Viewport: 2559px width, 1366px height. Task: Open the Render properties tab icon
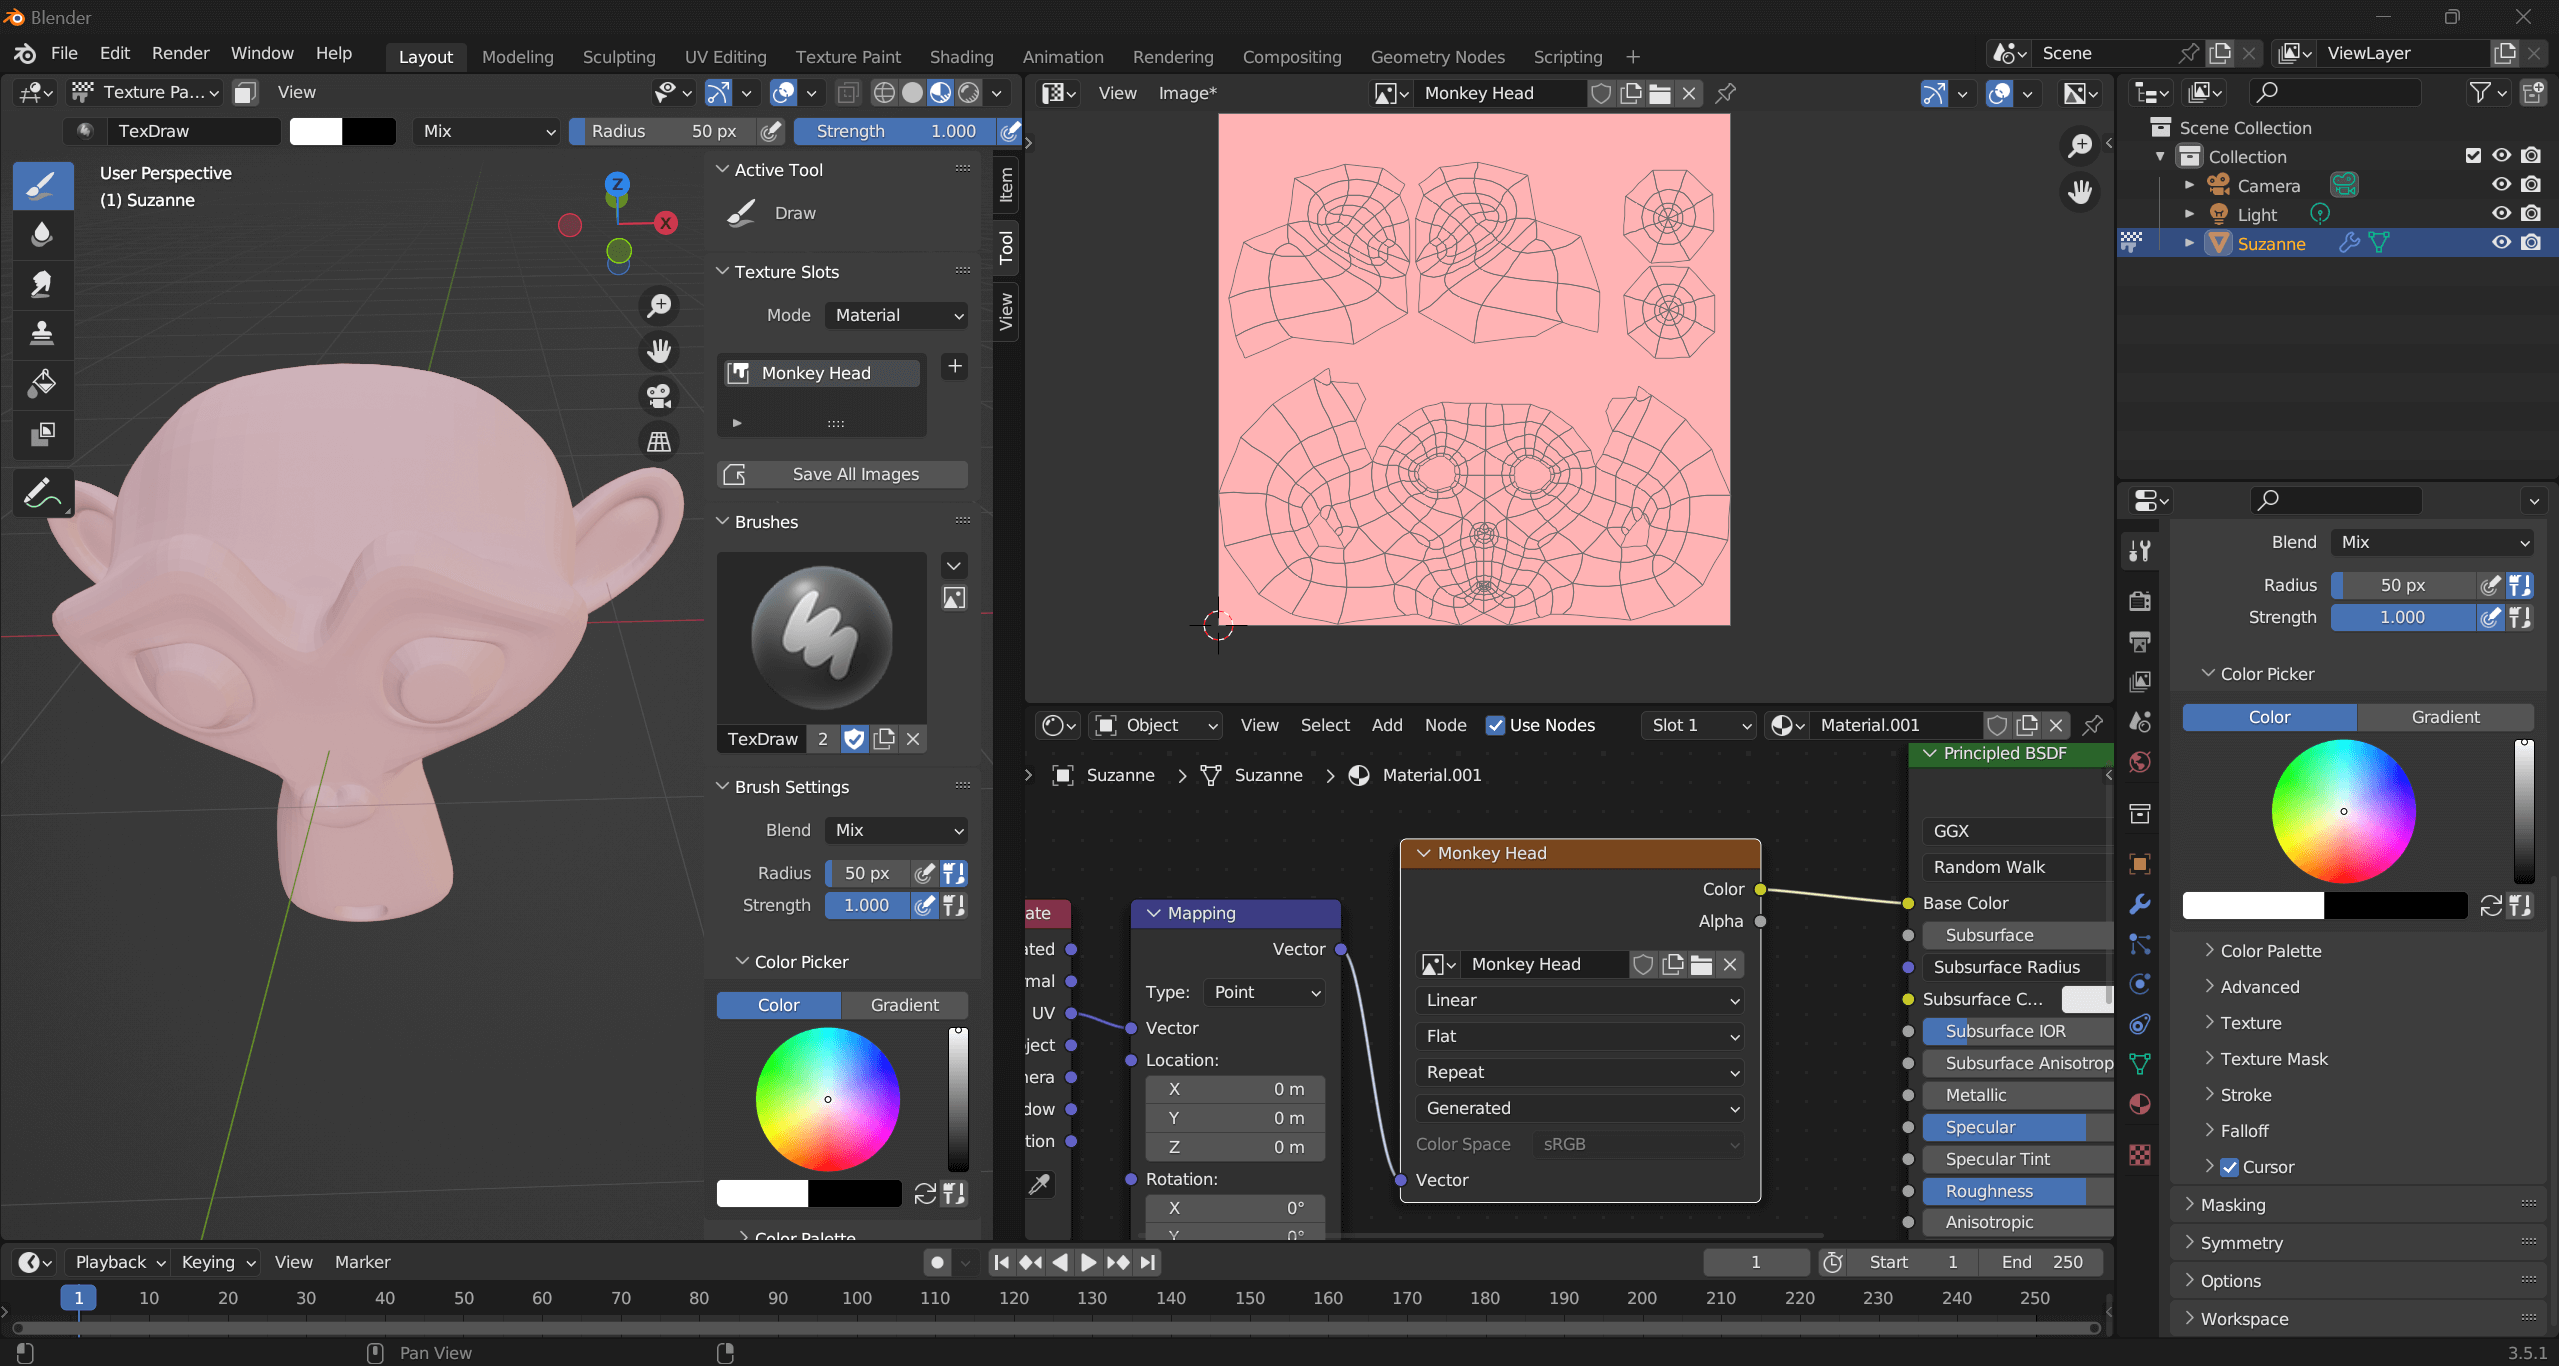pyautogui.click(x=2140, y=601)
